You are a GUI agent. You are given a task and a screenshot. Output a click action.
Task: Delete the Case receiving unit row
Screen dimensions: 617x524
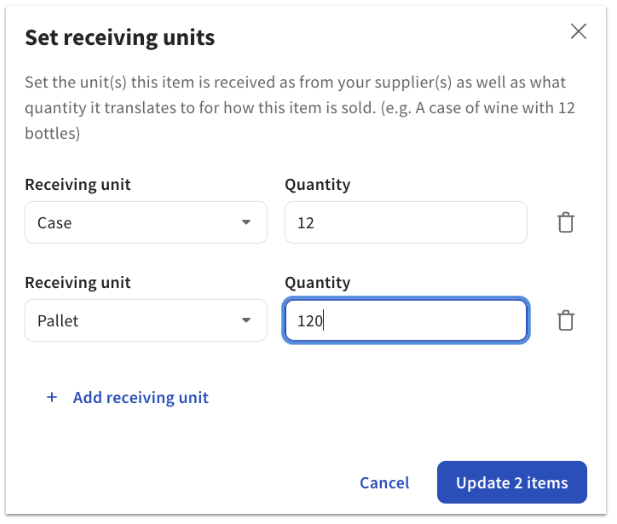tap(566, 223)
